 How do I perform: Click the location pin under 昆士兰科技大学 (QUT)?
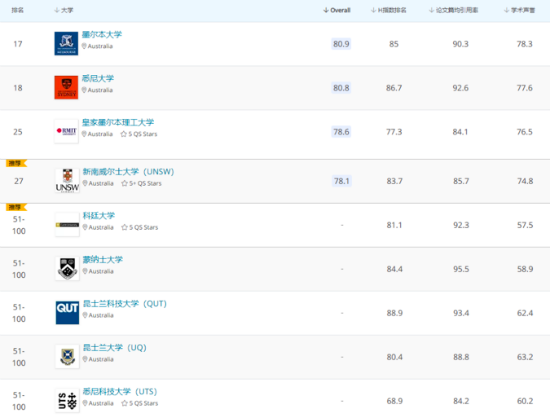85,315
